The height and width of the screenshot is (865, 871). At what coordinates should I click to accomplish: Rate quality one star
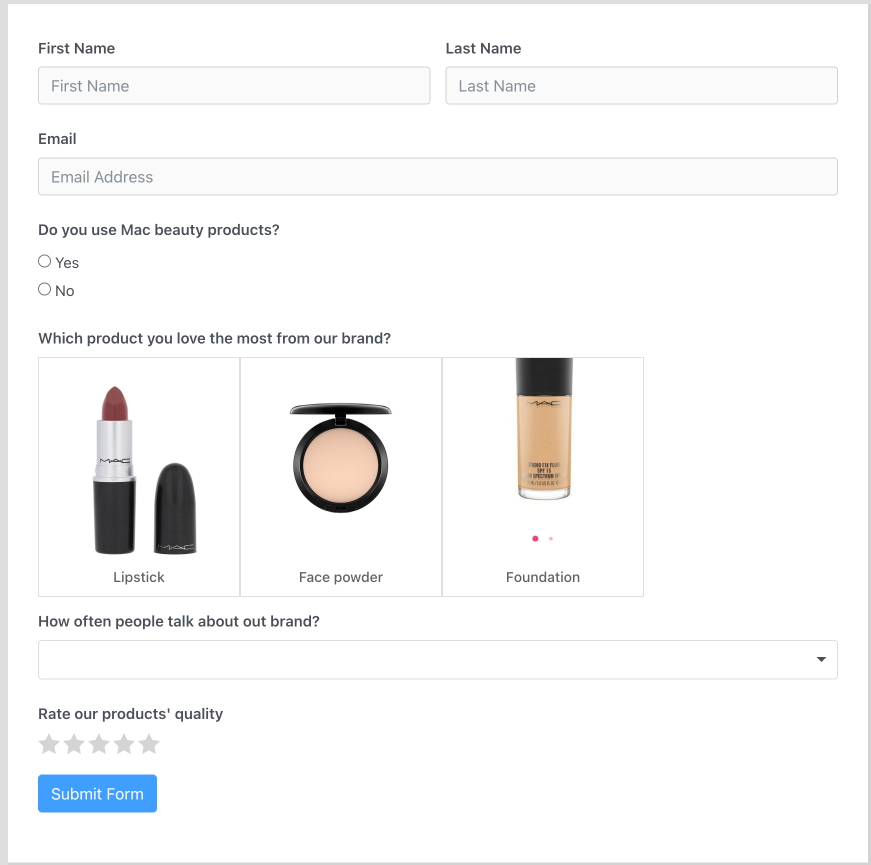[49, 744]
